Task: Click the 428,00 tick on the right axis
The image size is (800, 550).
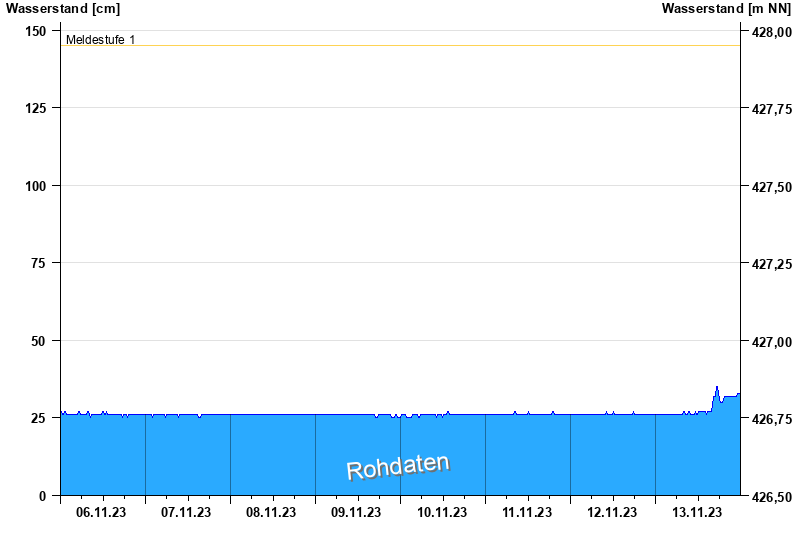Action: (x=771, y=33)
